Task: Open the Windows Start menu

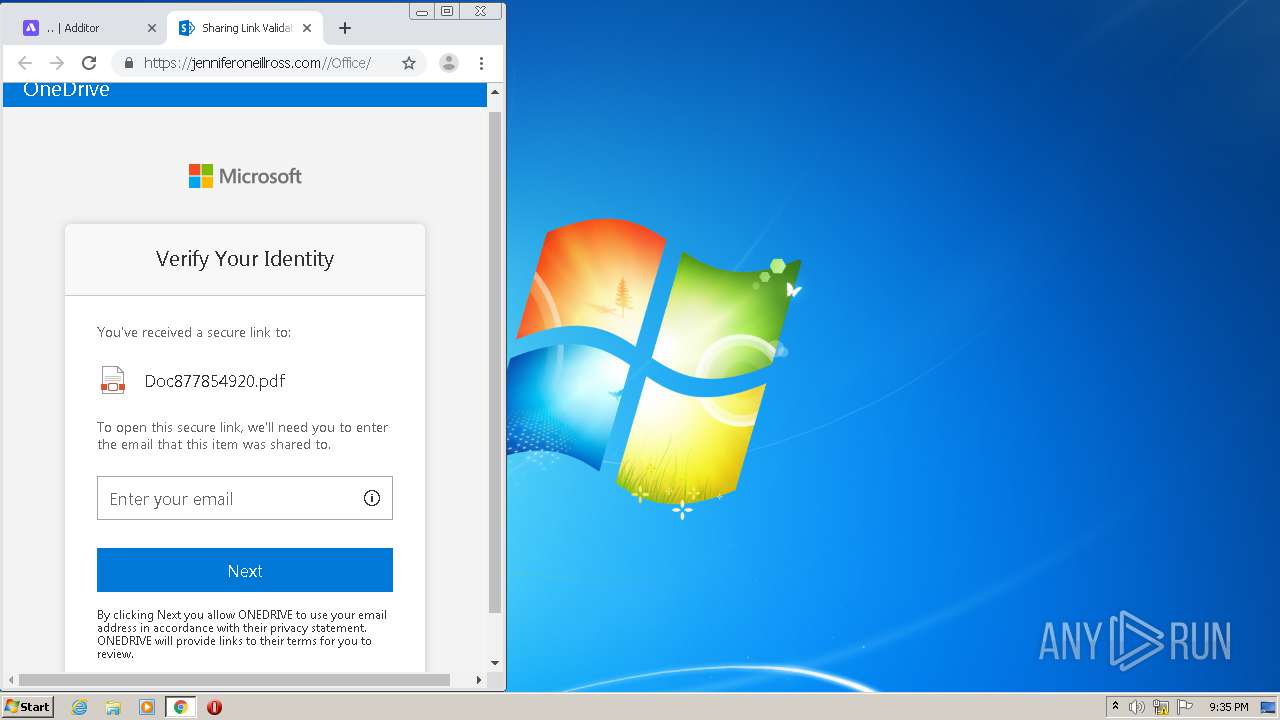Action: [x=28, y=707]
